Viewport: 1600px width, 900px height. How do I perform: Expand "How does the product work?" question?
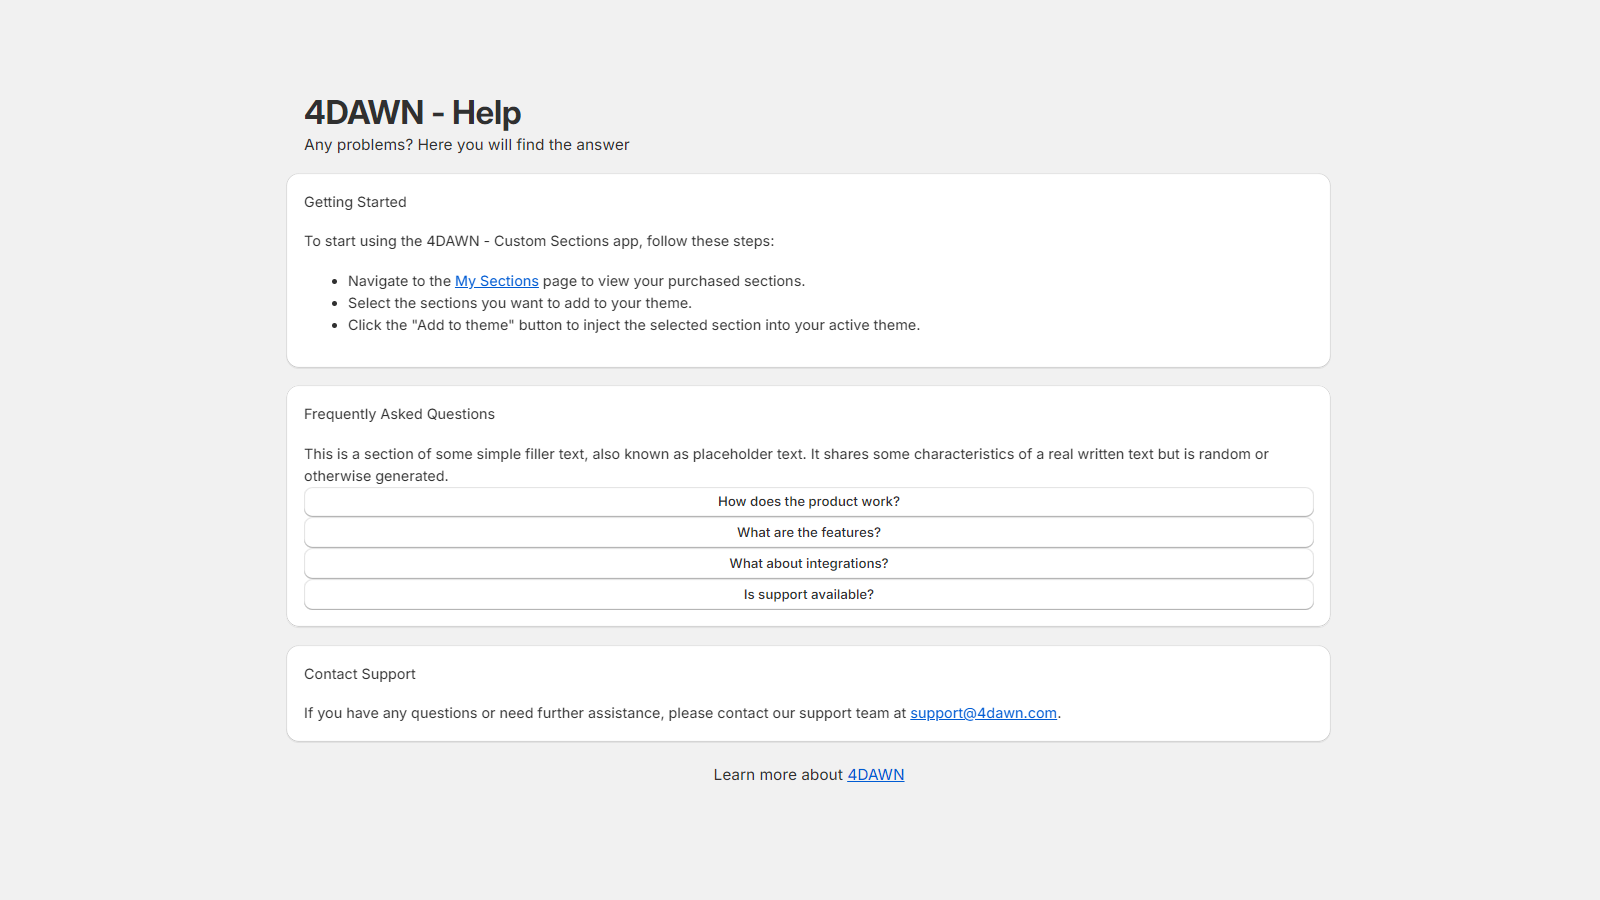pos(808,502)
